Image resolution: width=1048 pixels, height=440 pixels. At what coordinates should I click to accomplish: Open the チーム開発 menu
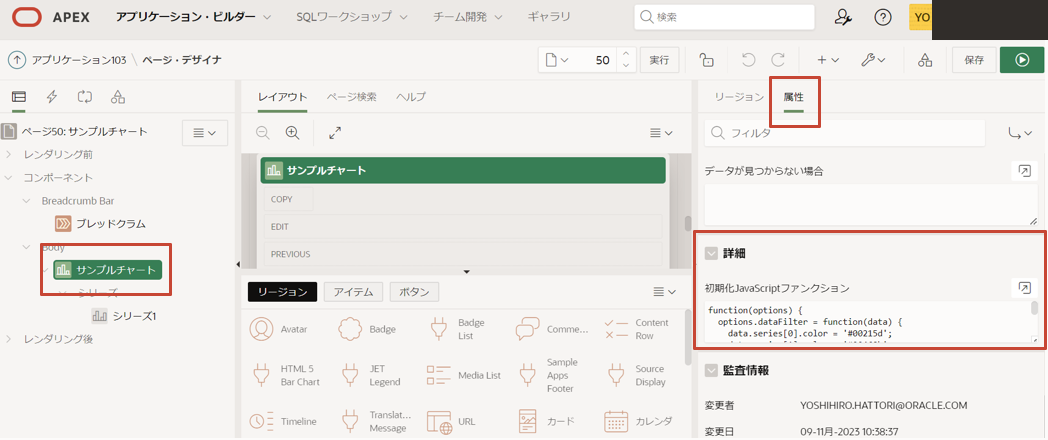coord(467,17)
